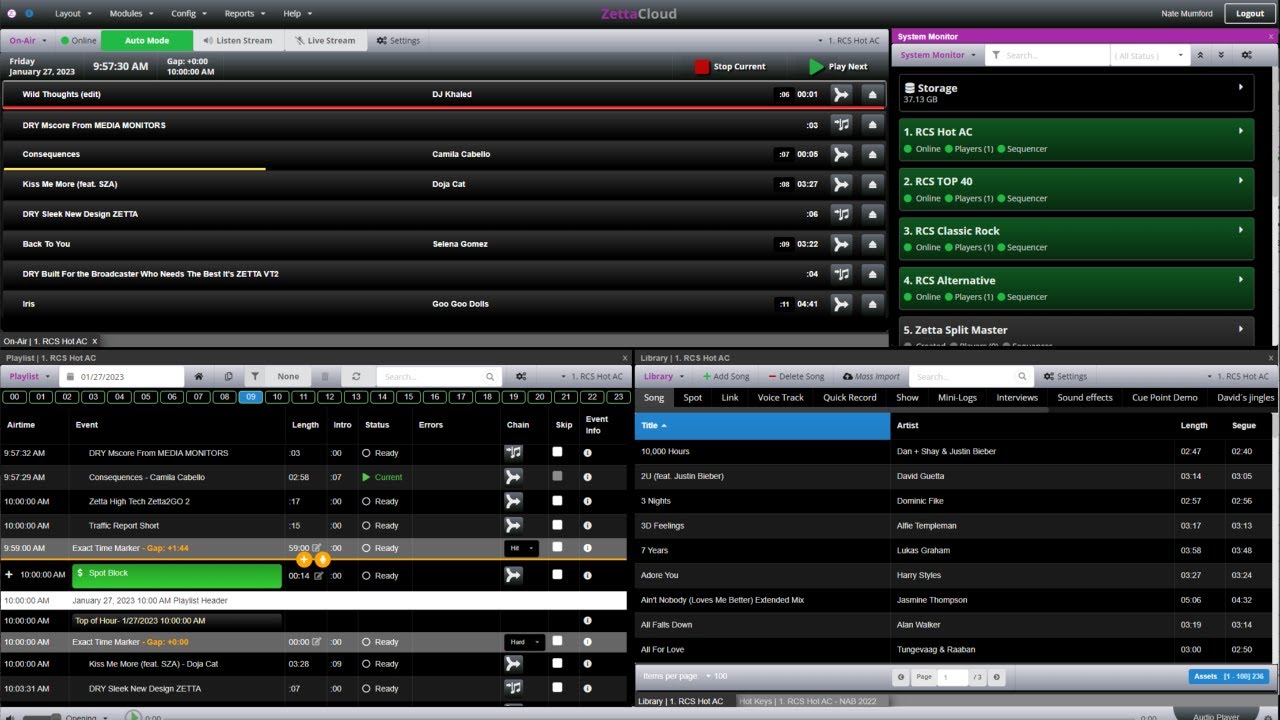
Task: Click the chain icon for Kiss Me More on-air
Action: 842,184
